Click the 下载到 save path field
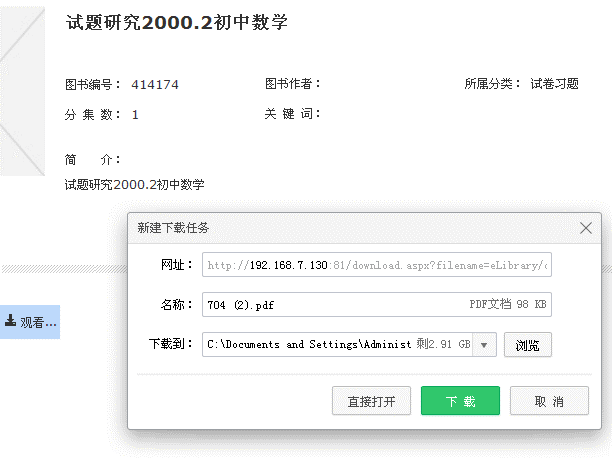Viewport: 612px width, 474px height. click(x=308, y=344)
